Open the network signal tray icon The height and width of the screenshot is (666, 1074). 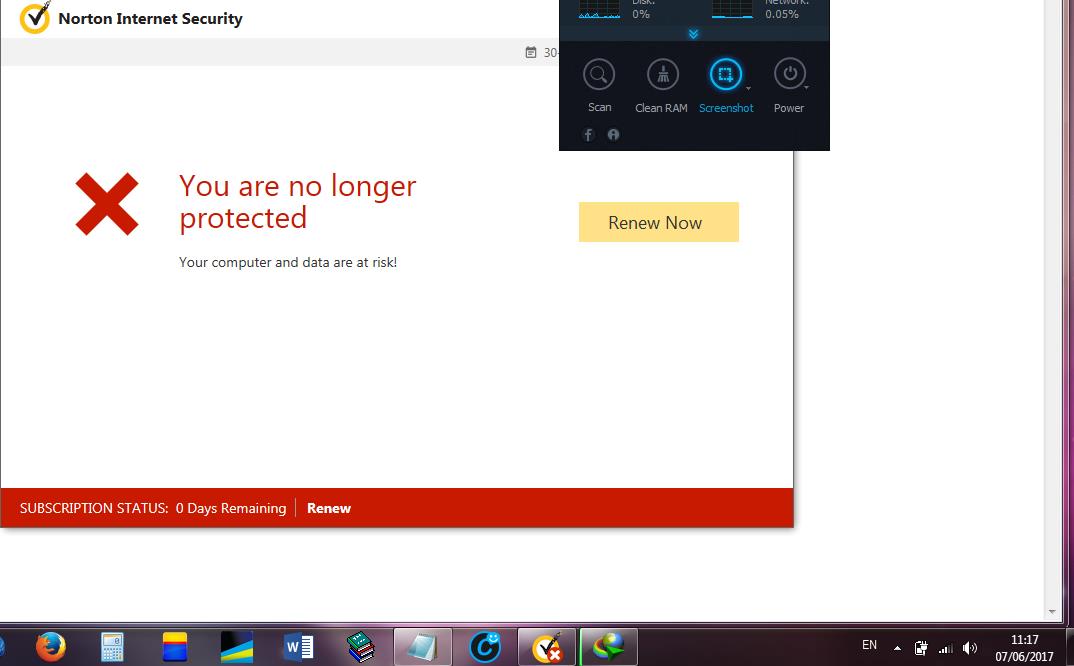pos(946,648)
